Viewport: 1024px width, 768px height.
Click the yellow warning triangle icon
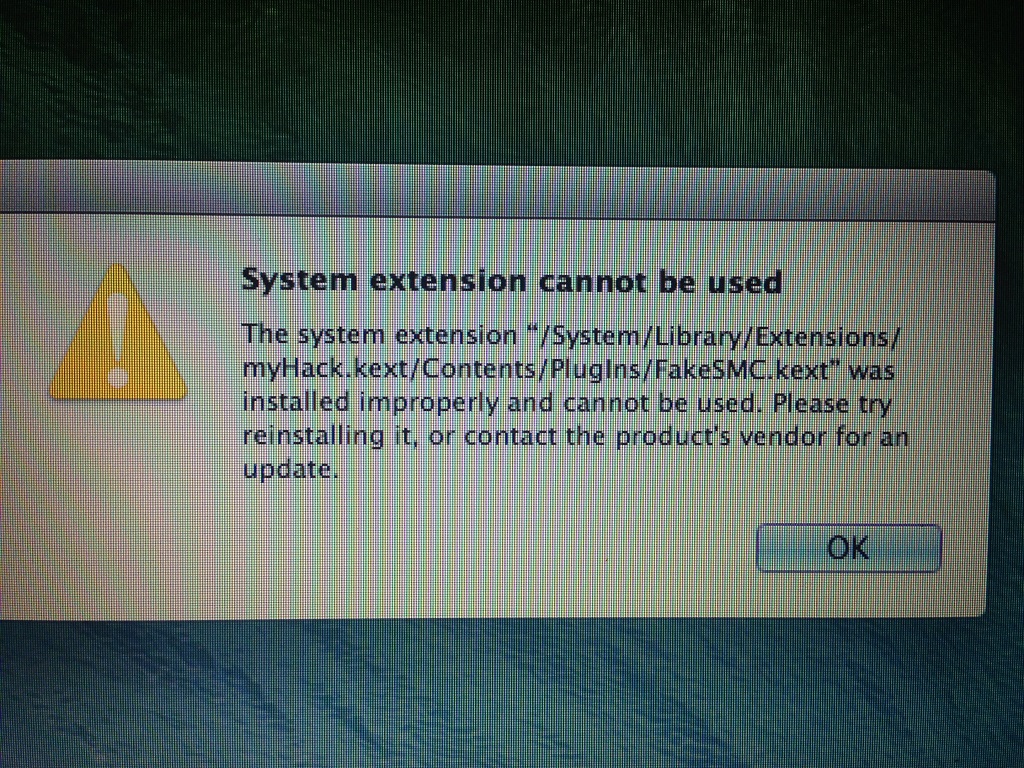pyautogui.click(x=118, y=332)
